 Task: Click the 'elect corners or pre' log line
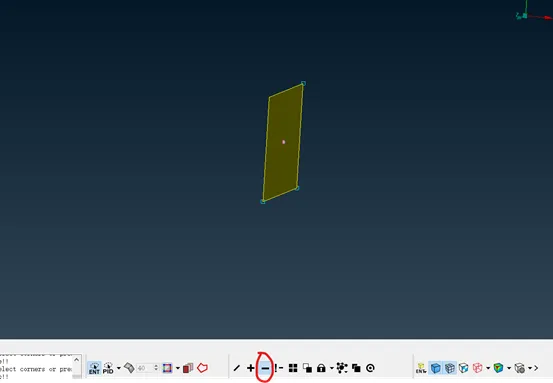[36, 369]
